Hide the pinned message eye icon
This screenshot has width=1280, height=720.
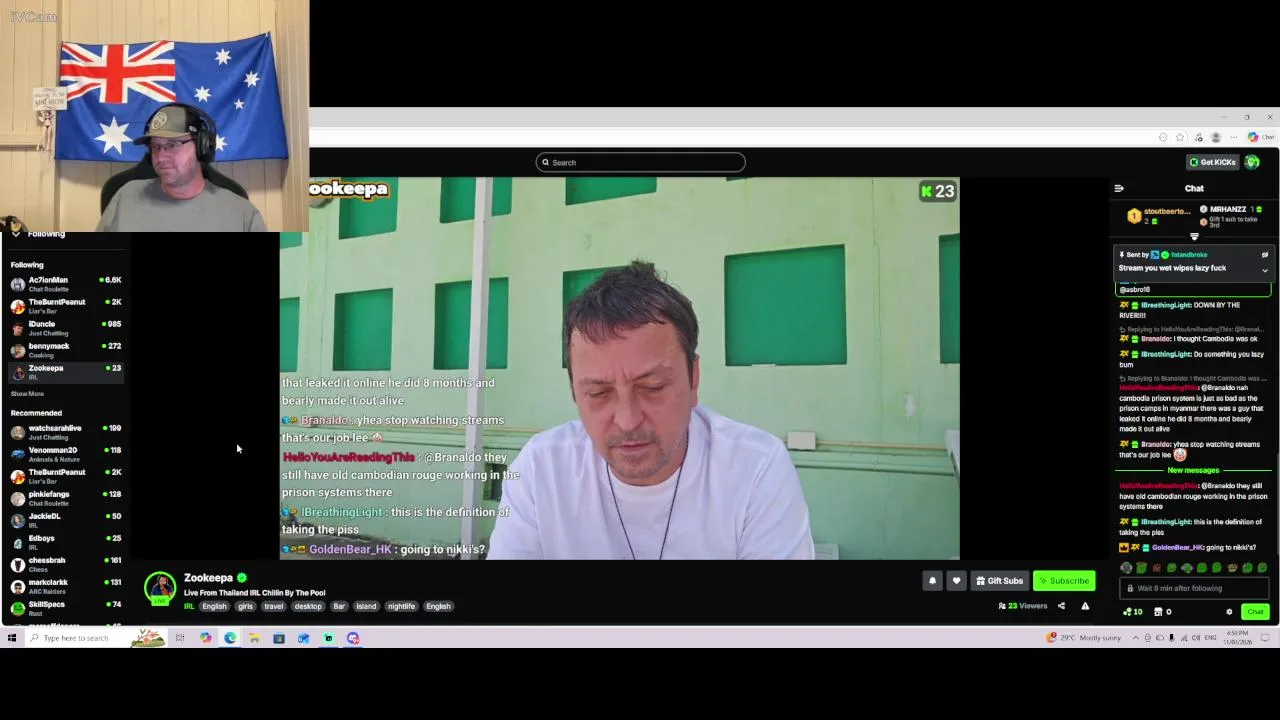(1264, 254)
